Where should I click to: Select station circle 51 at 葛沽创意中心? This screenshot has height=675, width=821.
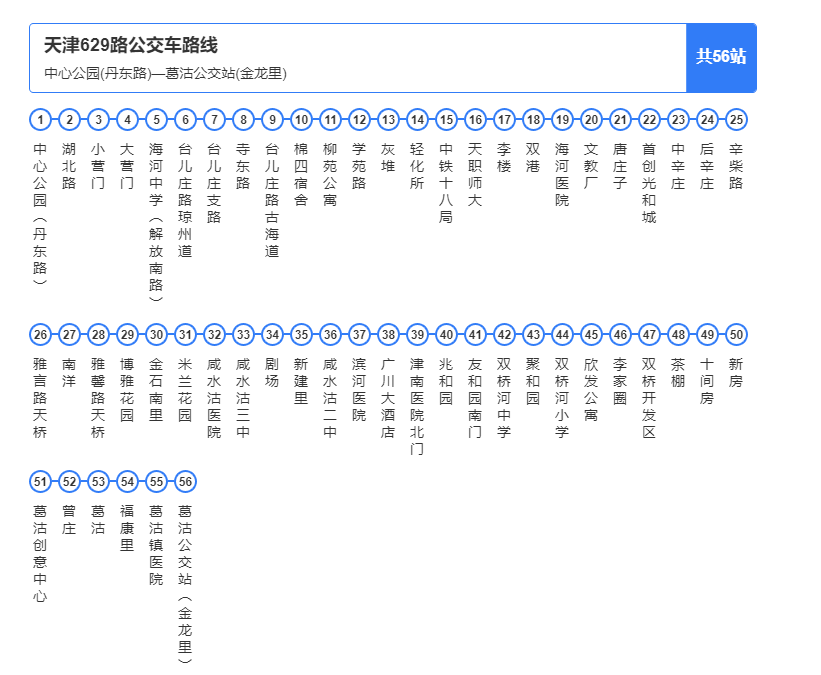[39, 482]
